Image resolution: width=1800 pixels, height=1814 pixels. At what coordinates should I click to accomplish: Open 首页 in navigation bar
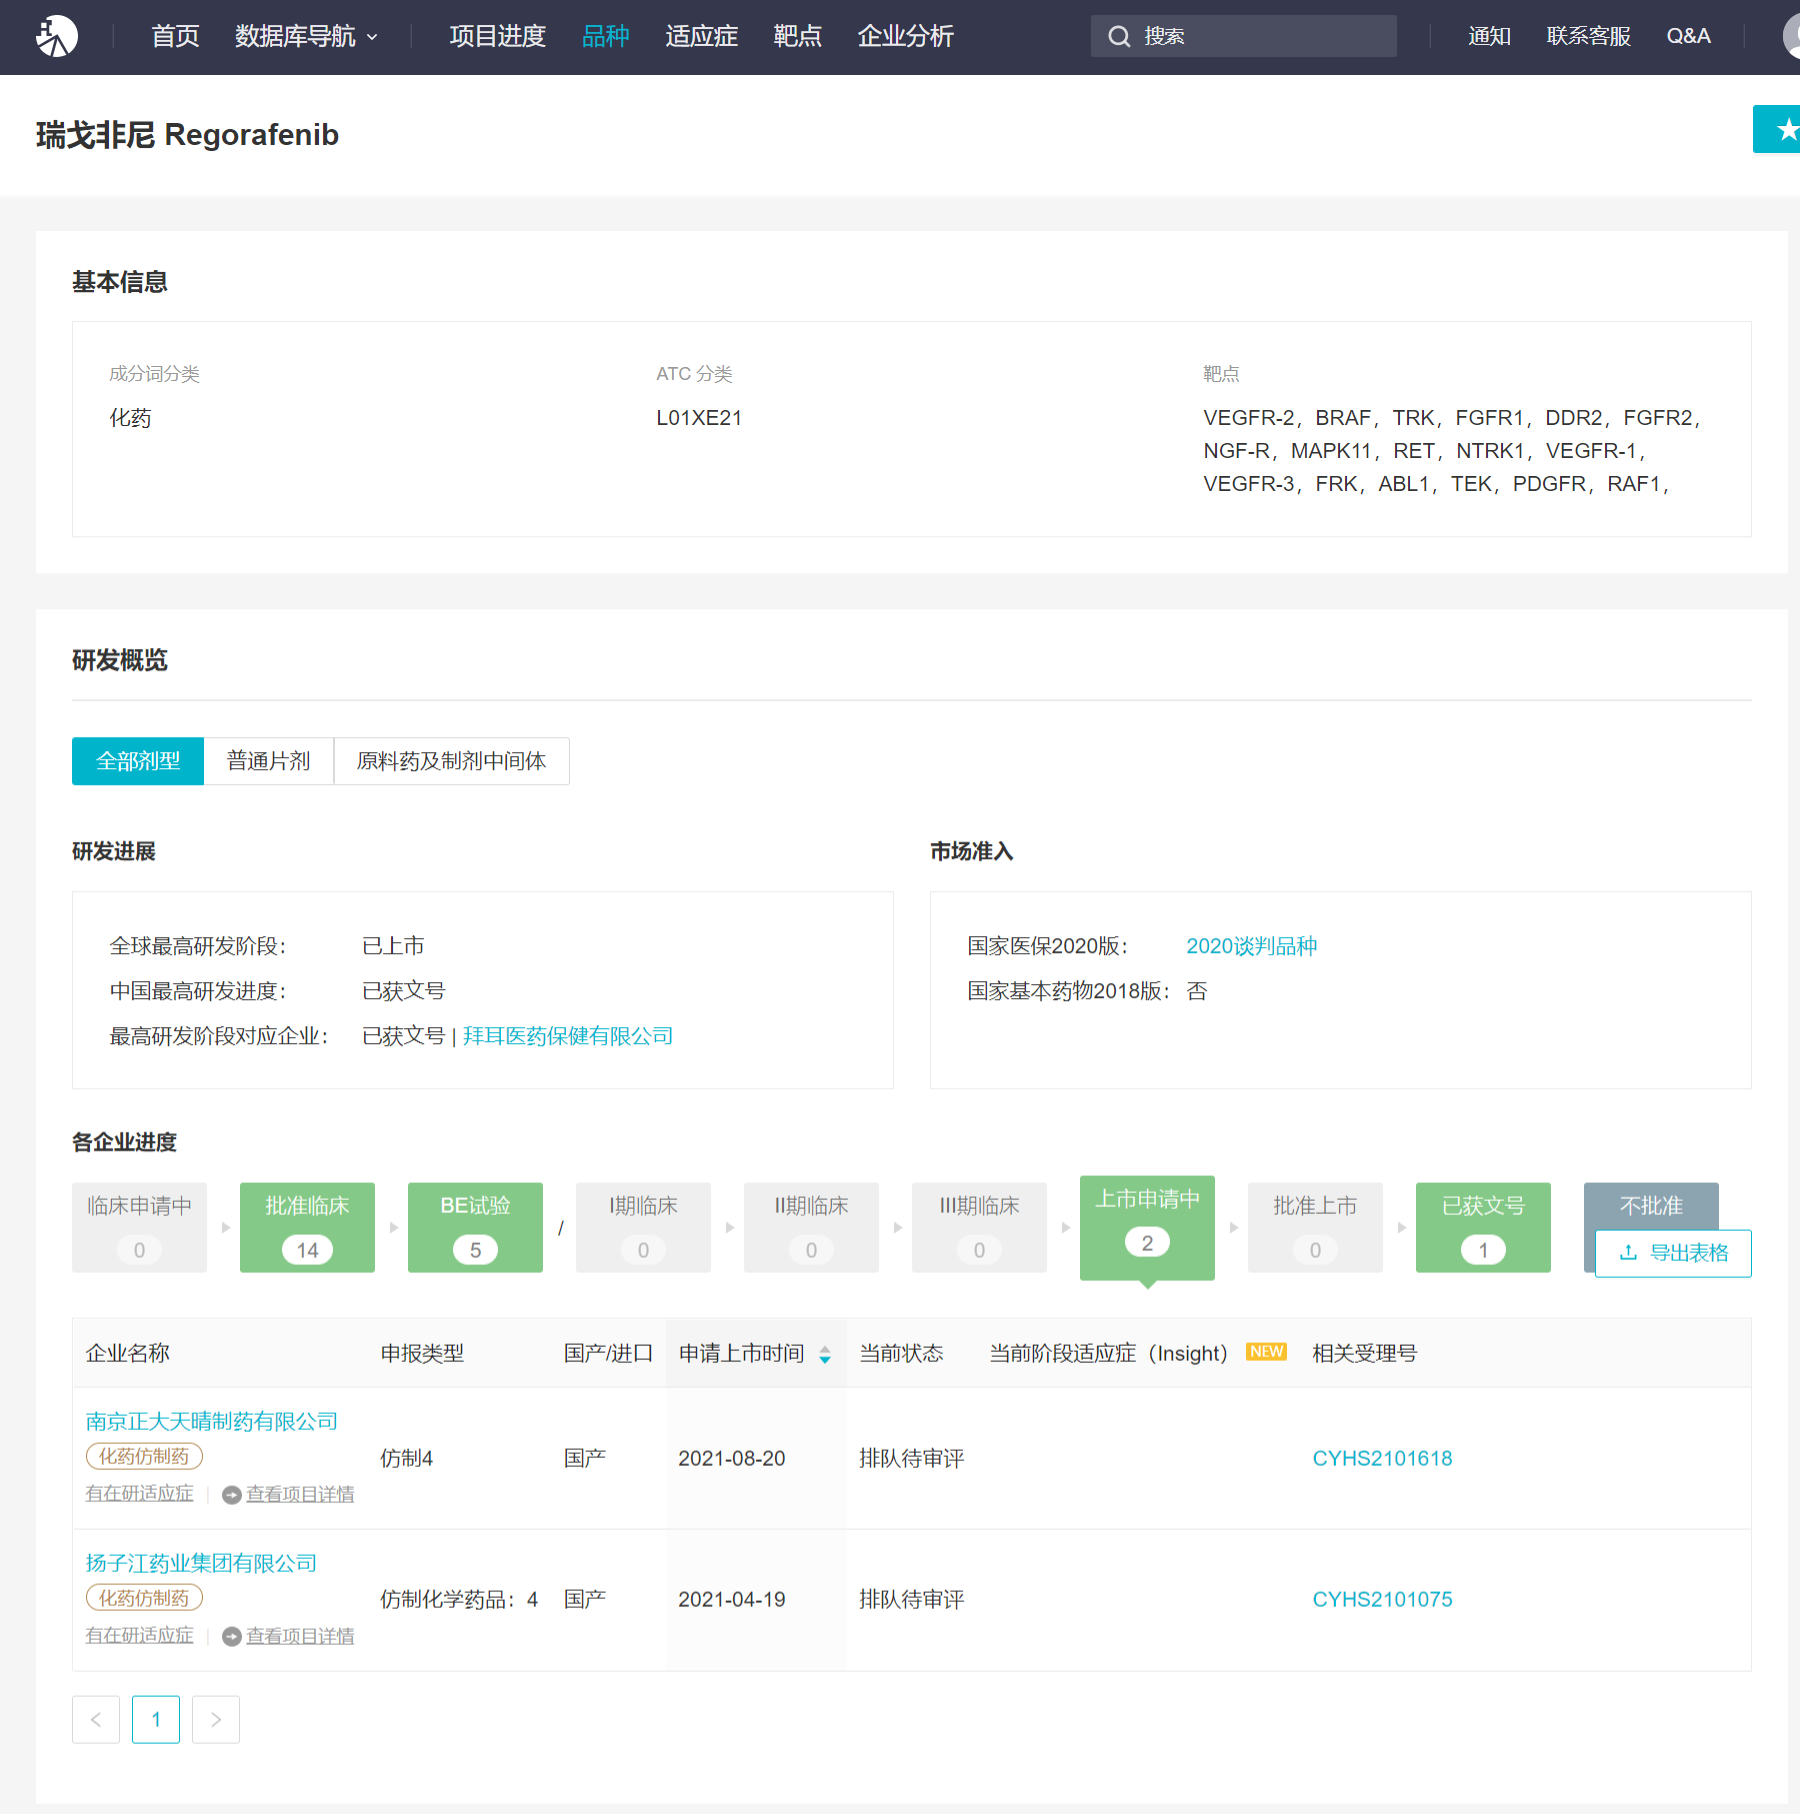click(175, 37)
